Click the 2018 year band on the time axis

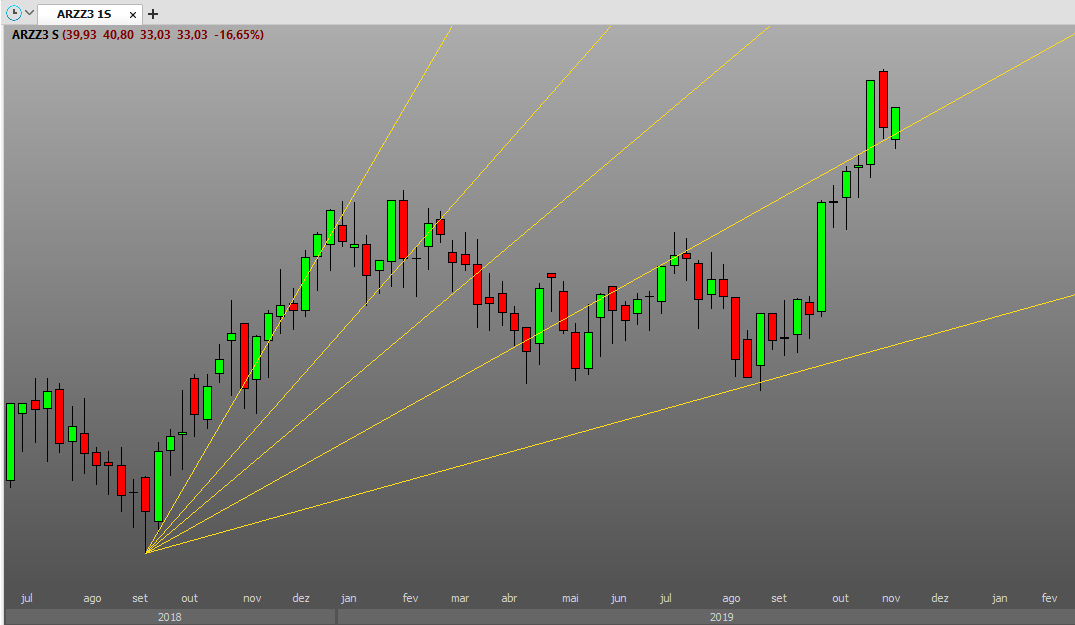tap(170, 617)
